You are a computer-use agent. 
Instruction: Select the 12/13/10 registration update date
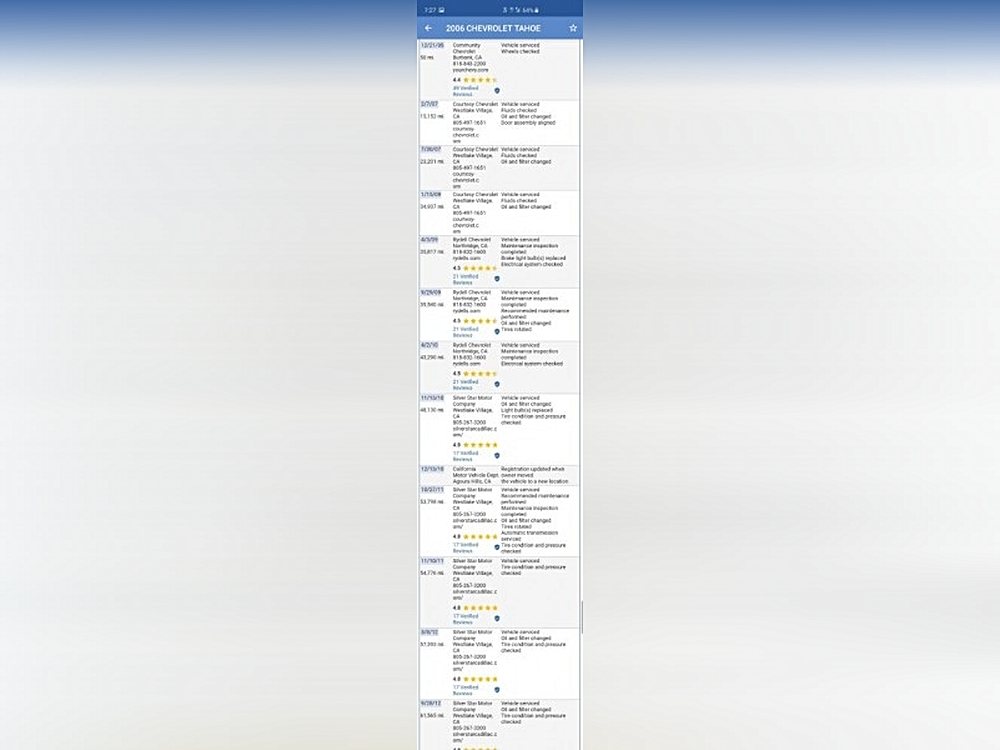click(431, 468)
